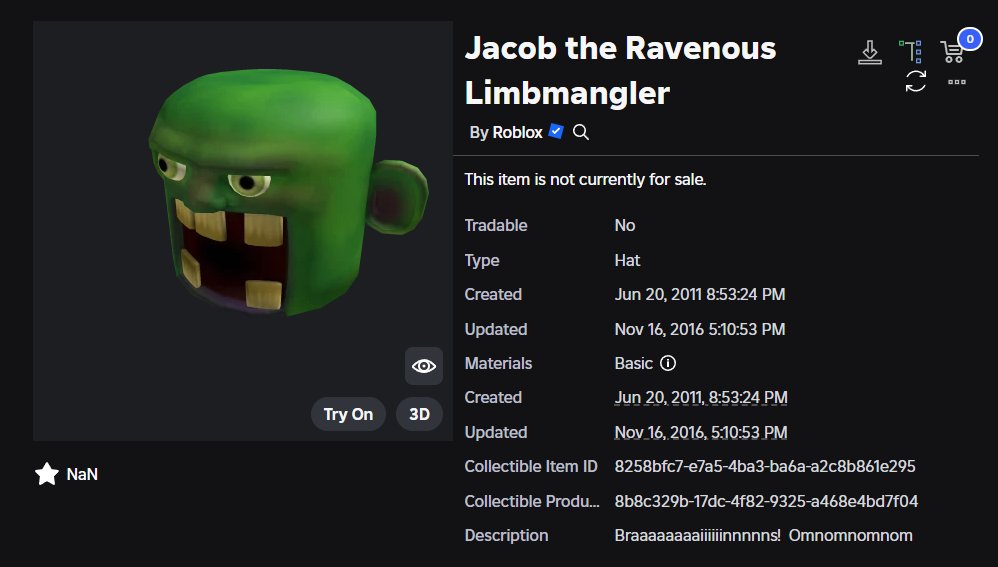The height and width of the screenshot is (567, 998).
Task: Select the Collectible Product ID value 8b8c329b…
Action: [x=766, y=501]
